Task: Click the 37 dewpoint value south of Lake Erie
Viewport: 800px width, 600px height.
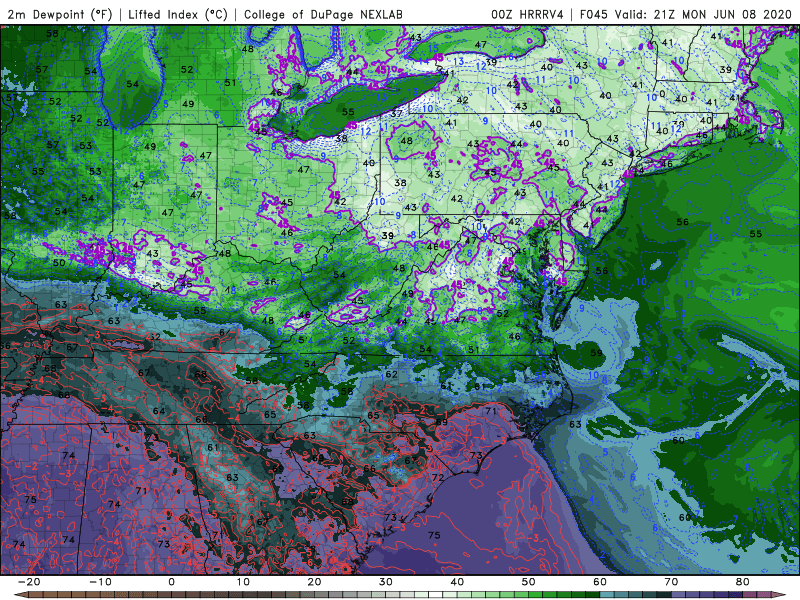Action: (x=396, y=114)
